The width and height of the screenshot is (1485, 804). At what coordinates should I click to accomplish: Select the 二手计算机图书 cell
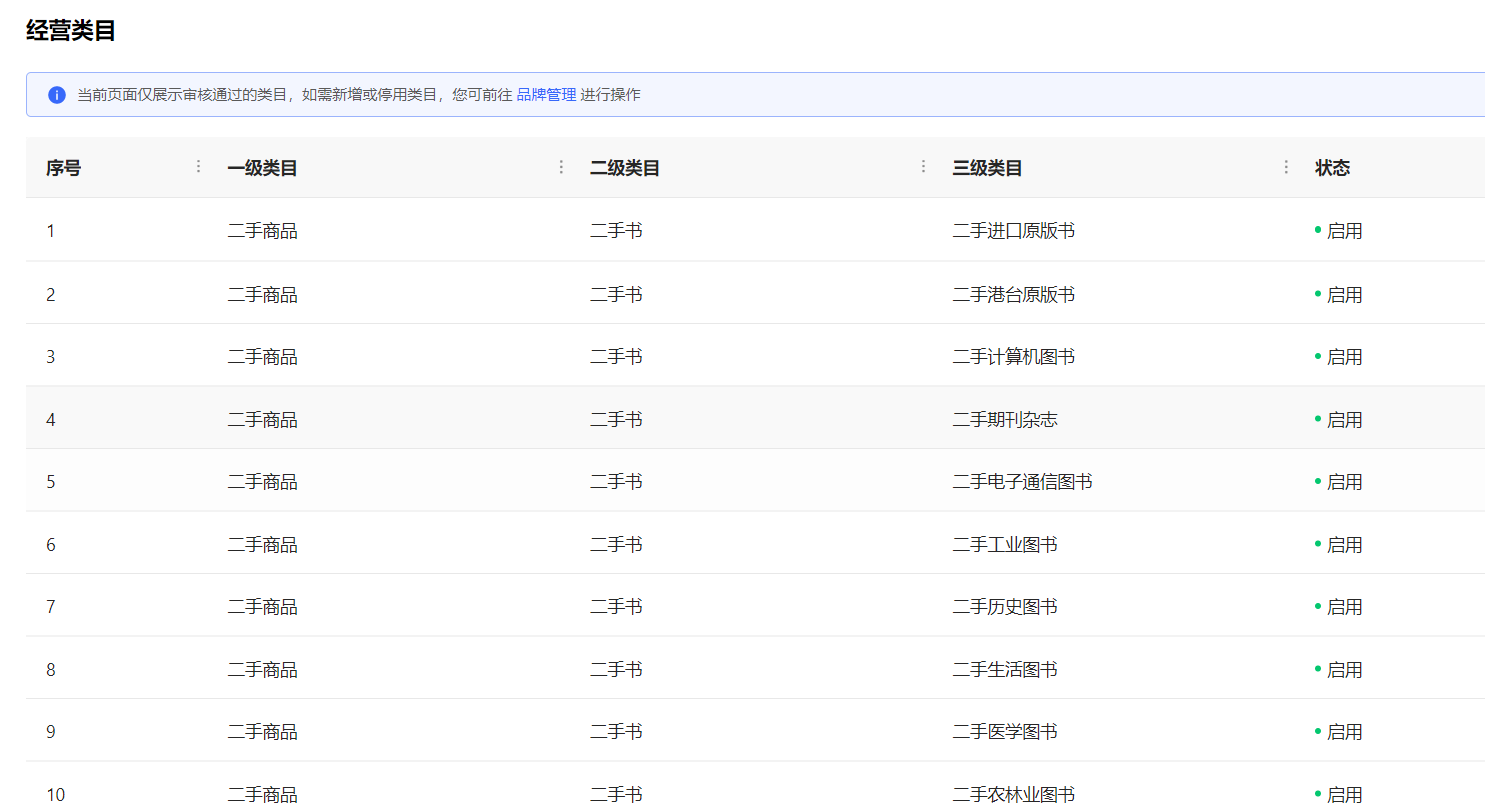1013,357
